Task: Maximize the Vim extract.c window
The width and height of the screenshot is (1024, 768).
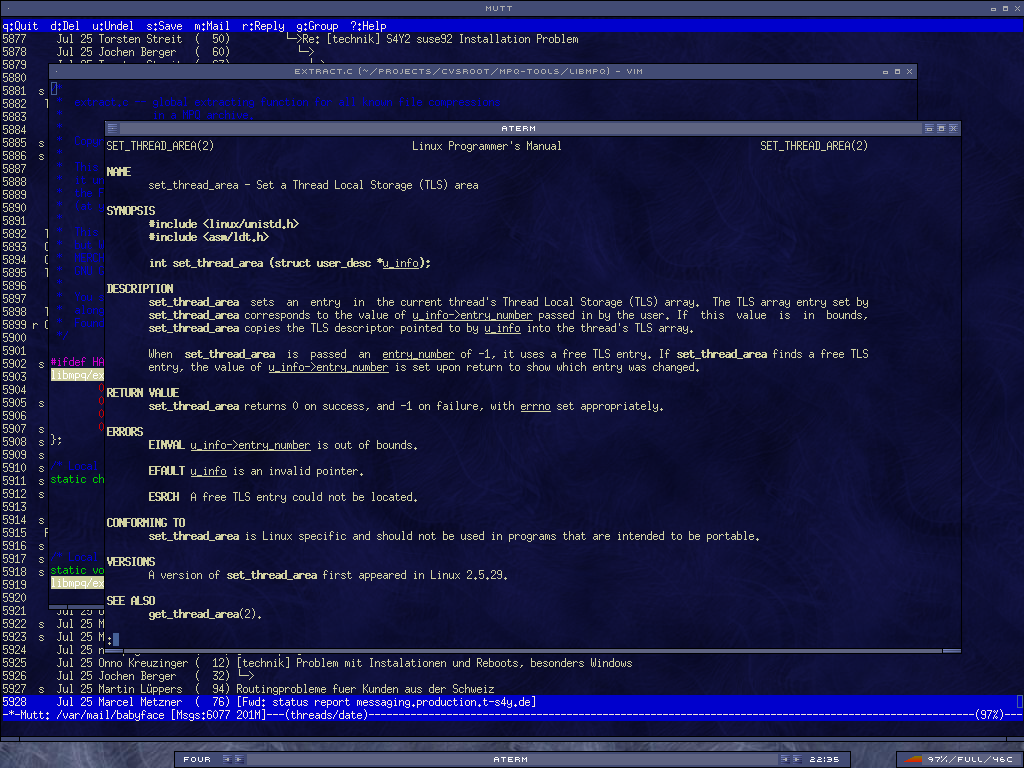Action: 897,71
